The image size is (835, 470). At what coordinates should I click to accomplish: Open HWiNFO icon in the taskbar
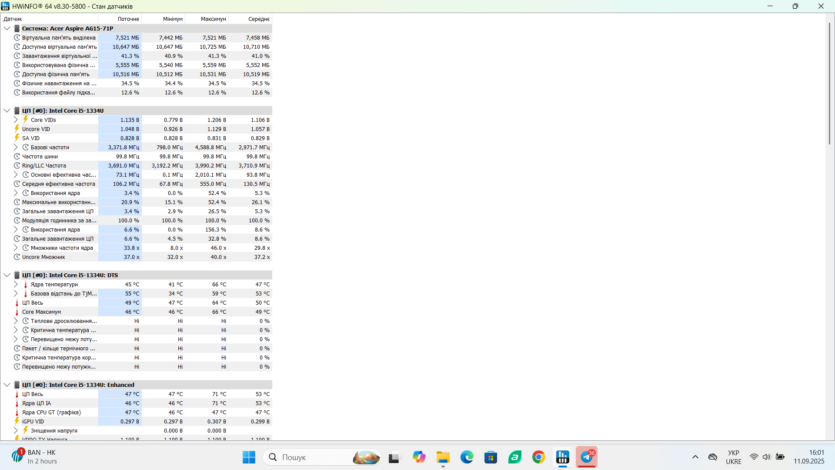pyautogui.click(x=562, y=457)
